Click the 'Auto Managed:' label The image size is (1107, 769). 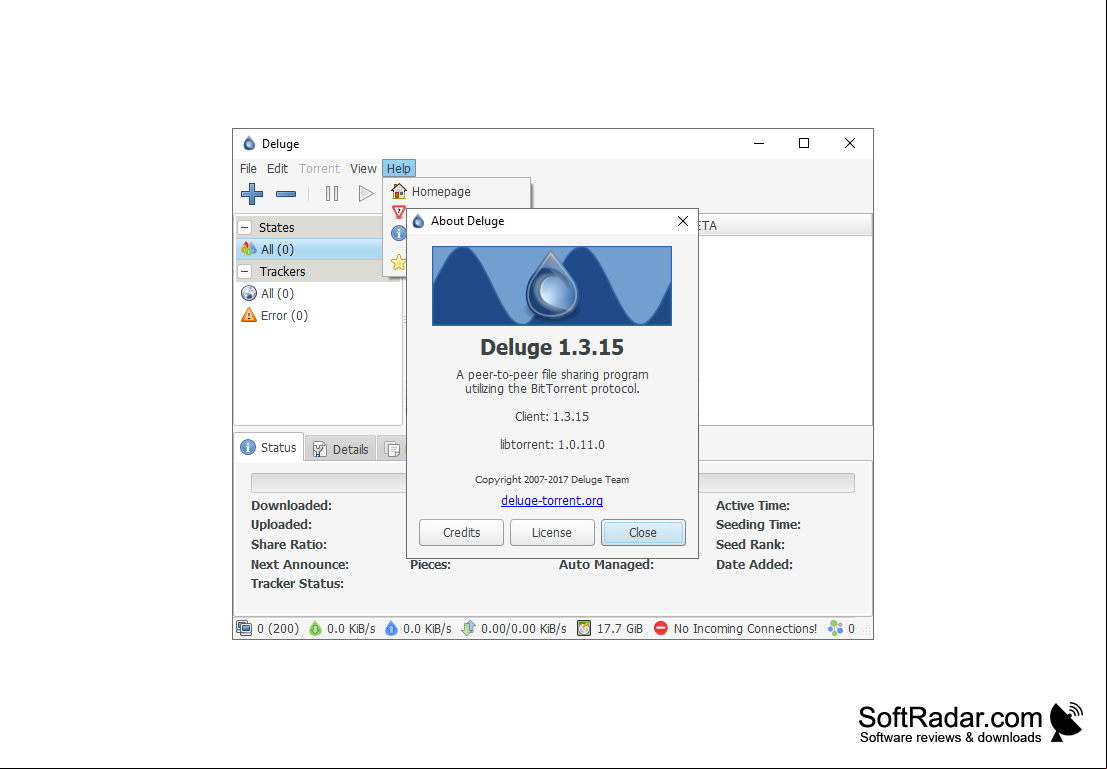pos(606,564)
